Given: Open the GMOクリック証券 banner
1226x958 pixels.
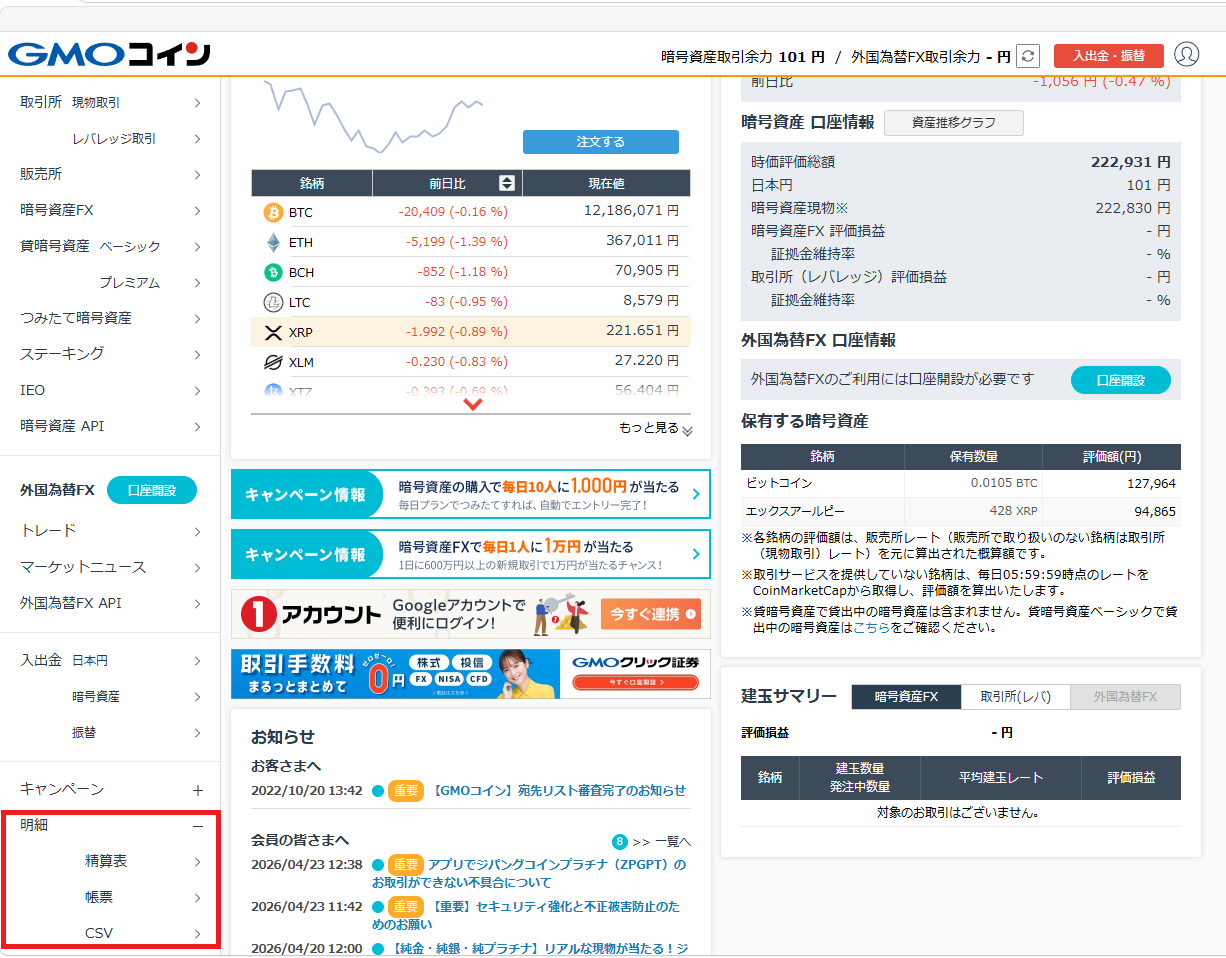Looking at the screenshot, I should click(x=471, y=674).
